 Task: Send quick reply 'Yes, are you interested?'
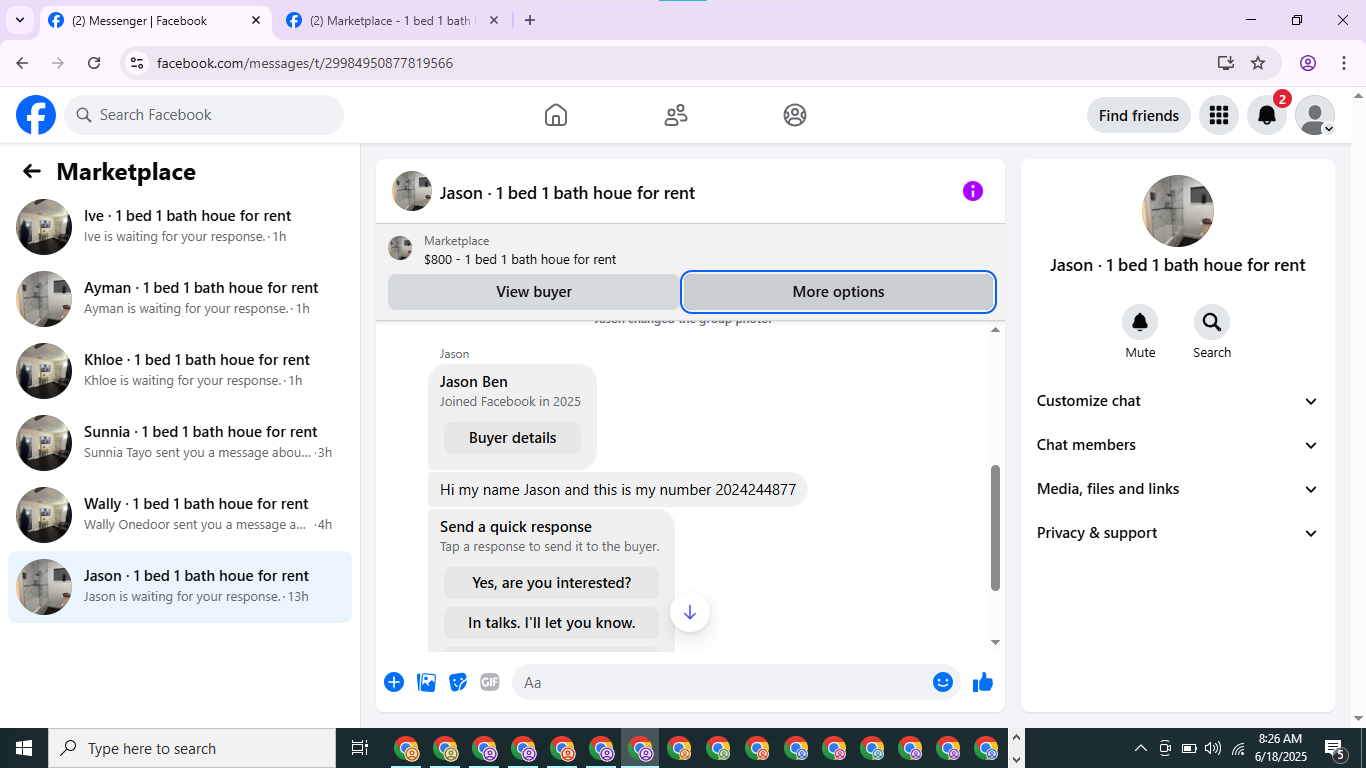[x=552, y=583]
